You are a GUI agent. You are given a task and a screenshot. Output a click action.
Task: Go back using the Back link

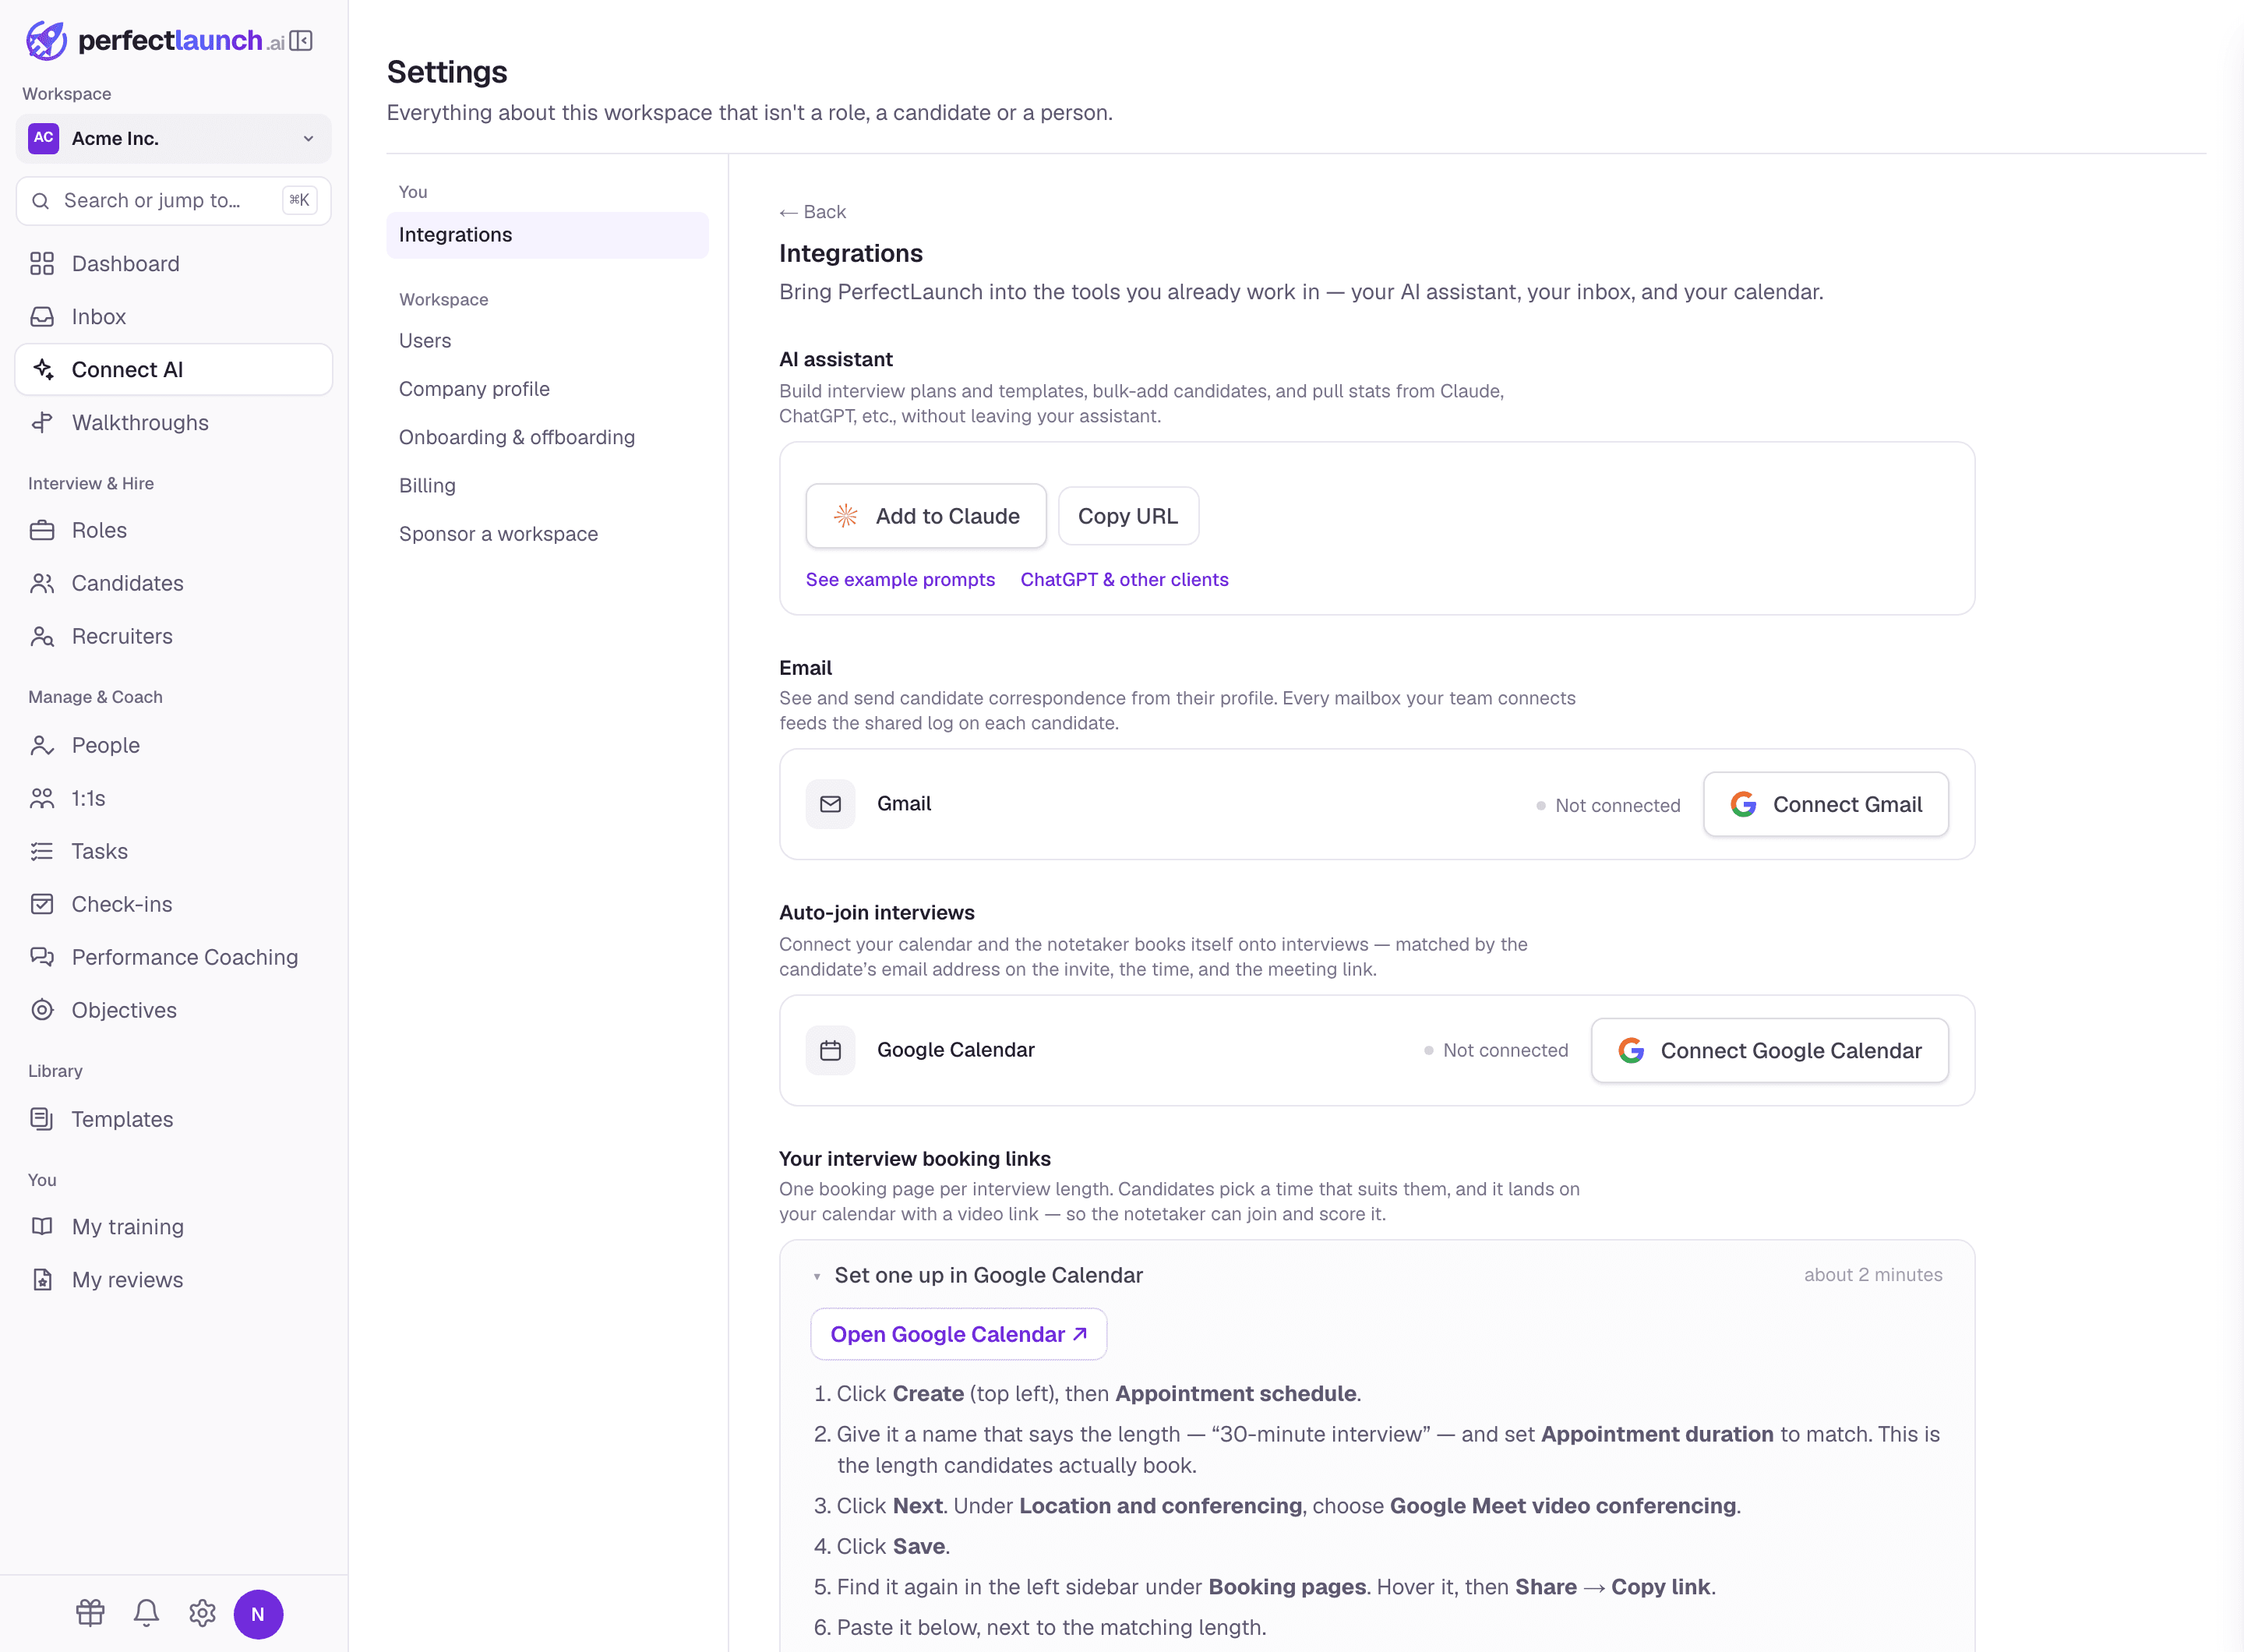(812, 212)
